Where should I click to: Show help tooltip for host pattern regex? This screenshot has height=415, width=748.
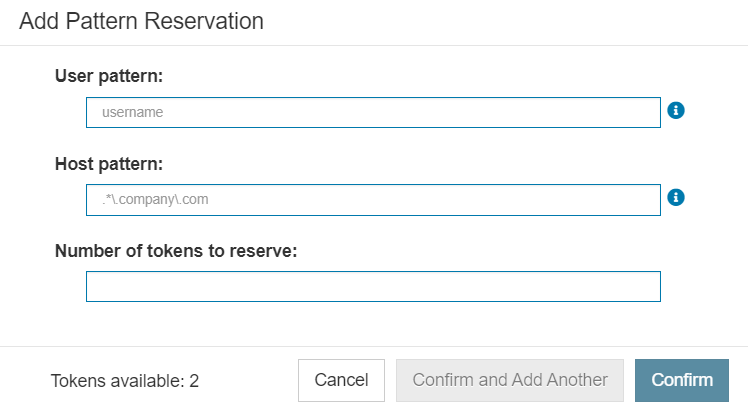coord(675,197)
